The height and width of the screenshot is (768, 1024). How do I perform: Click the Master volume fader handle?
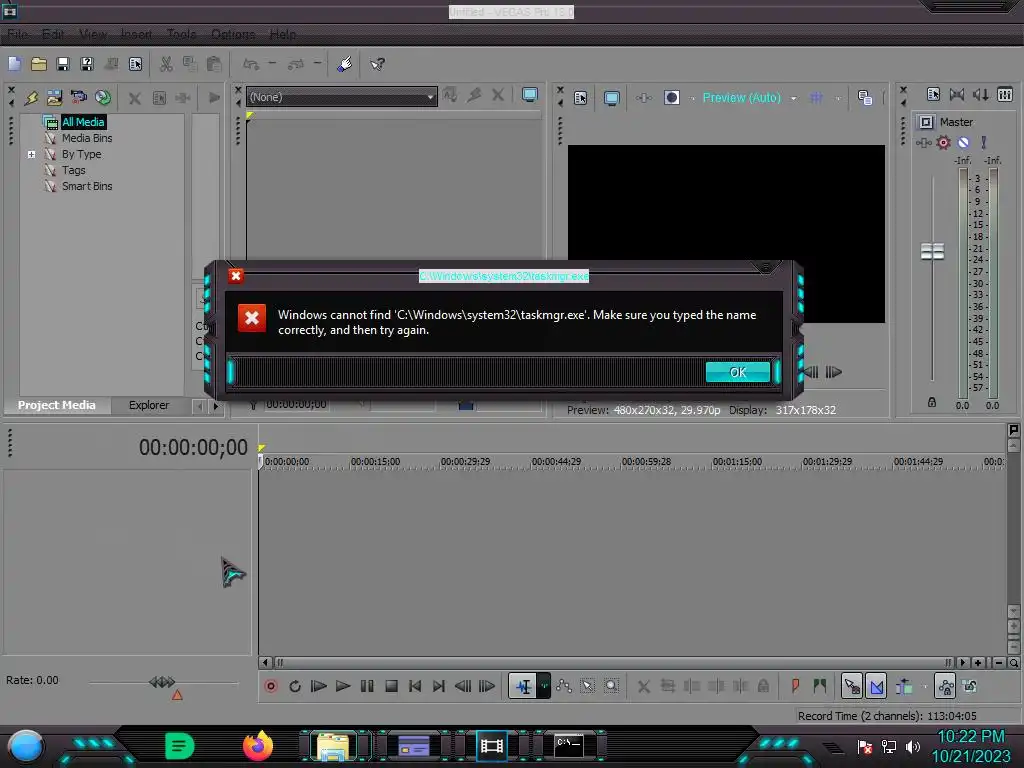point(933,251)
